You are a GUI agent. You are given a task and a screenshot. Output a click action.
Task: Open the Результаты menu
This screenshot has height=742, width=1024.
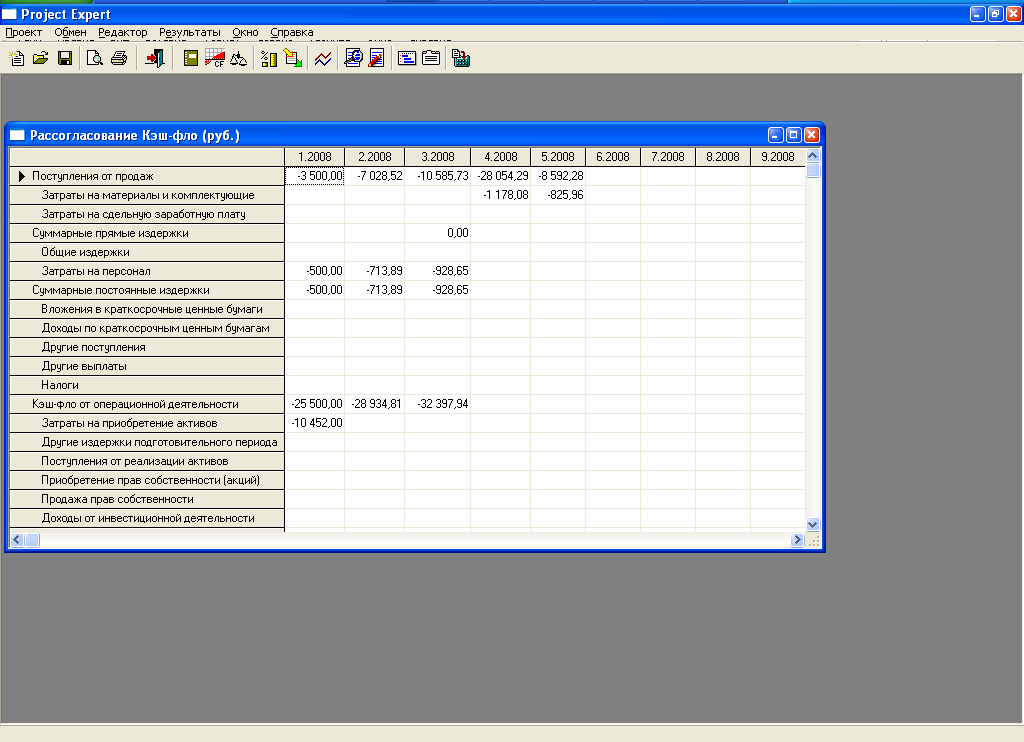pyautogui.click(x=189, y=32)
